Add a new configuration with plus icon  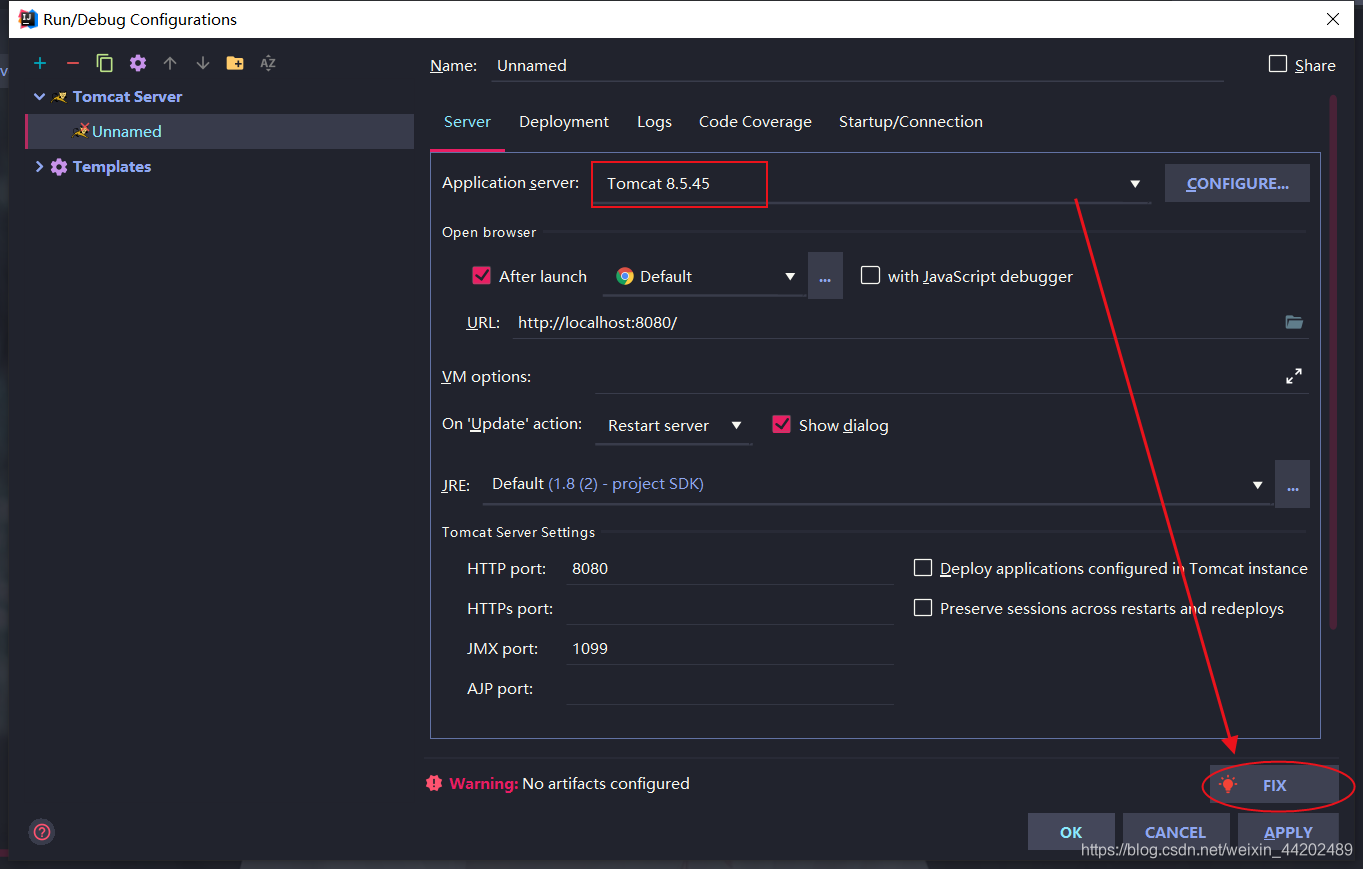coord(40,63)
